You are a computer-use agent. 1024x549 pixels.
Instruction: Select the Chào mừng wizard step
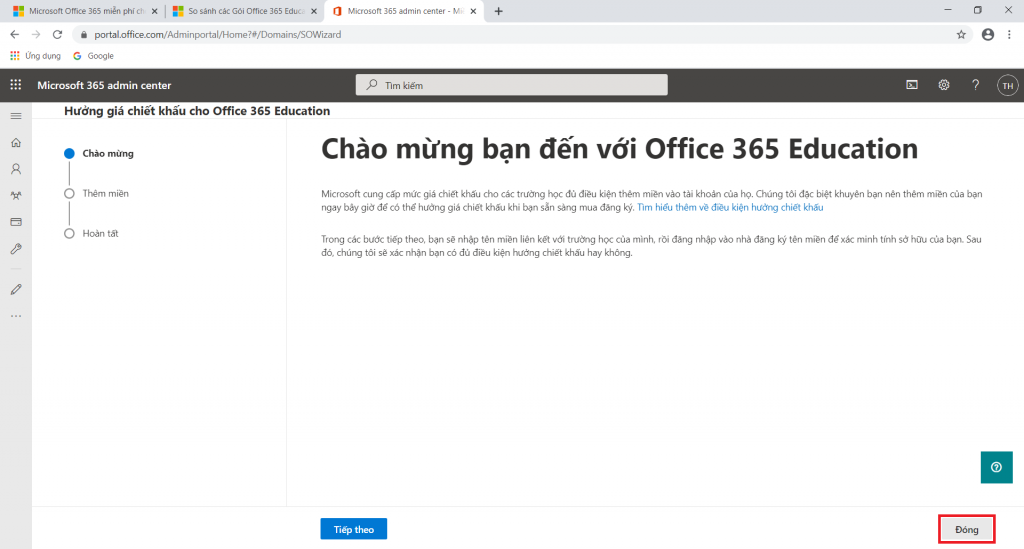tap(99, 153)
